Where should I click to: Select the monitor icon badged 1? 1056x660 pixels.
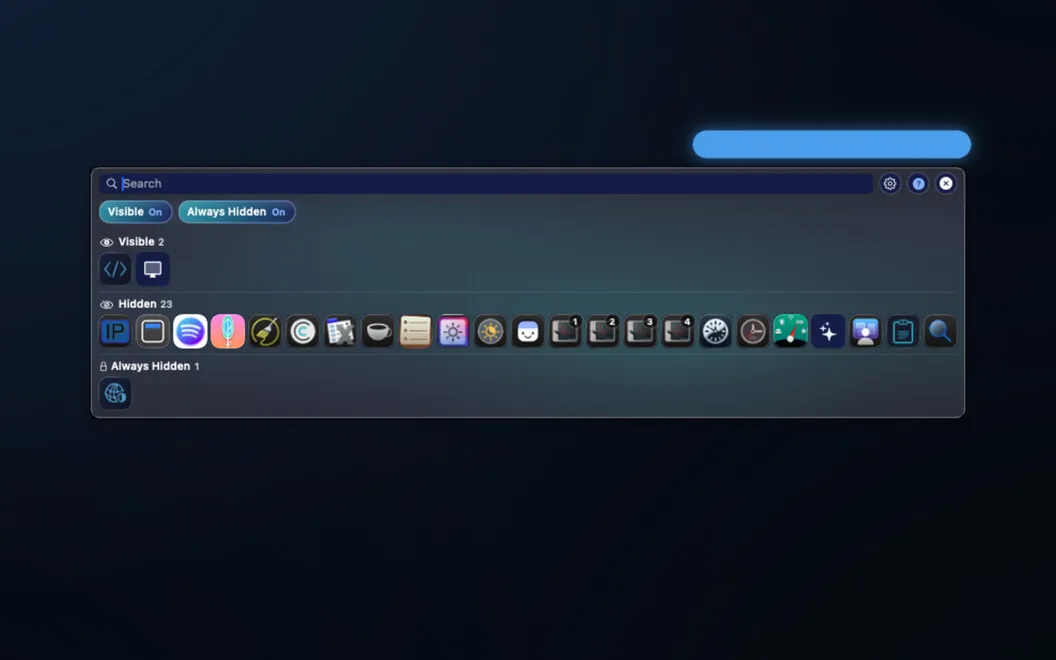click(565, 331)
